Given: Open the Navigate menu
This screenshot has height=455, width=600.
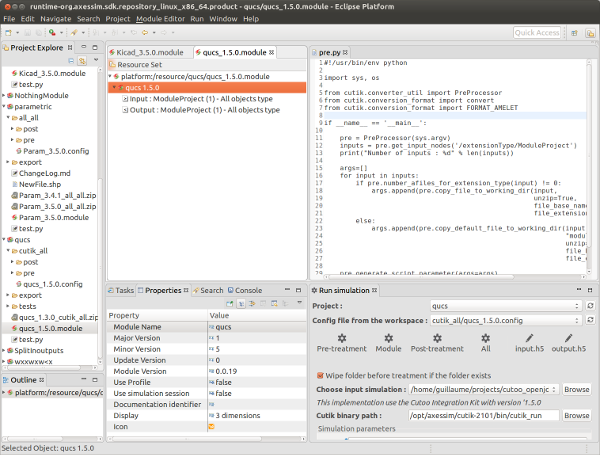Looking at the screenshot, I should point(56,19).
